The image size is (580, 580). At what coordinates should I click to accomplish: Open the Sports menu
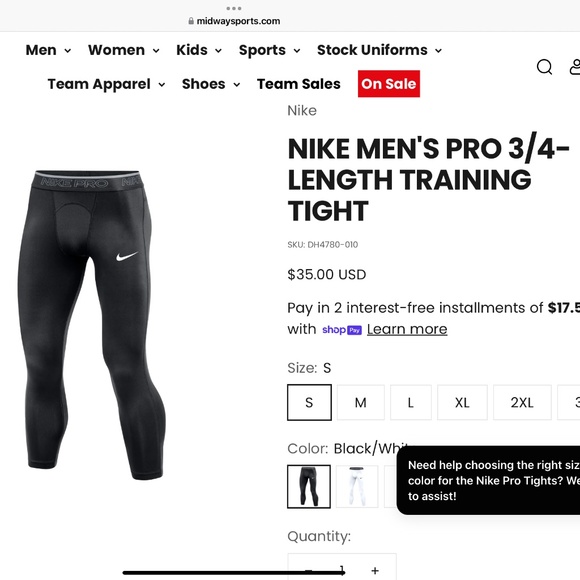[269, 50]
